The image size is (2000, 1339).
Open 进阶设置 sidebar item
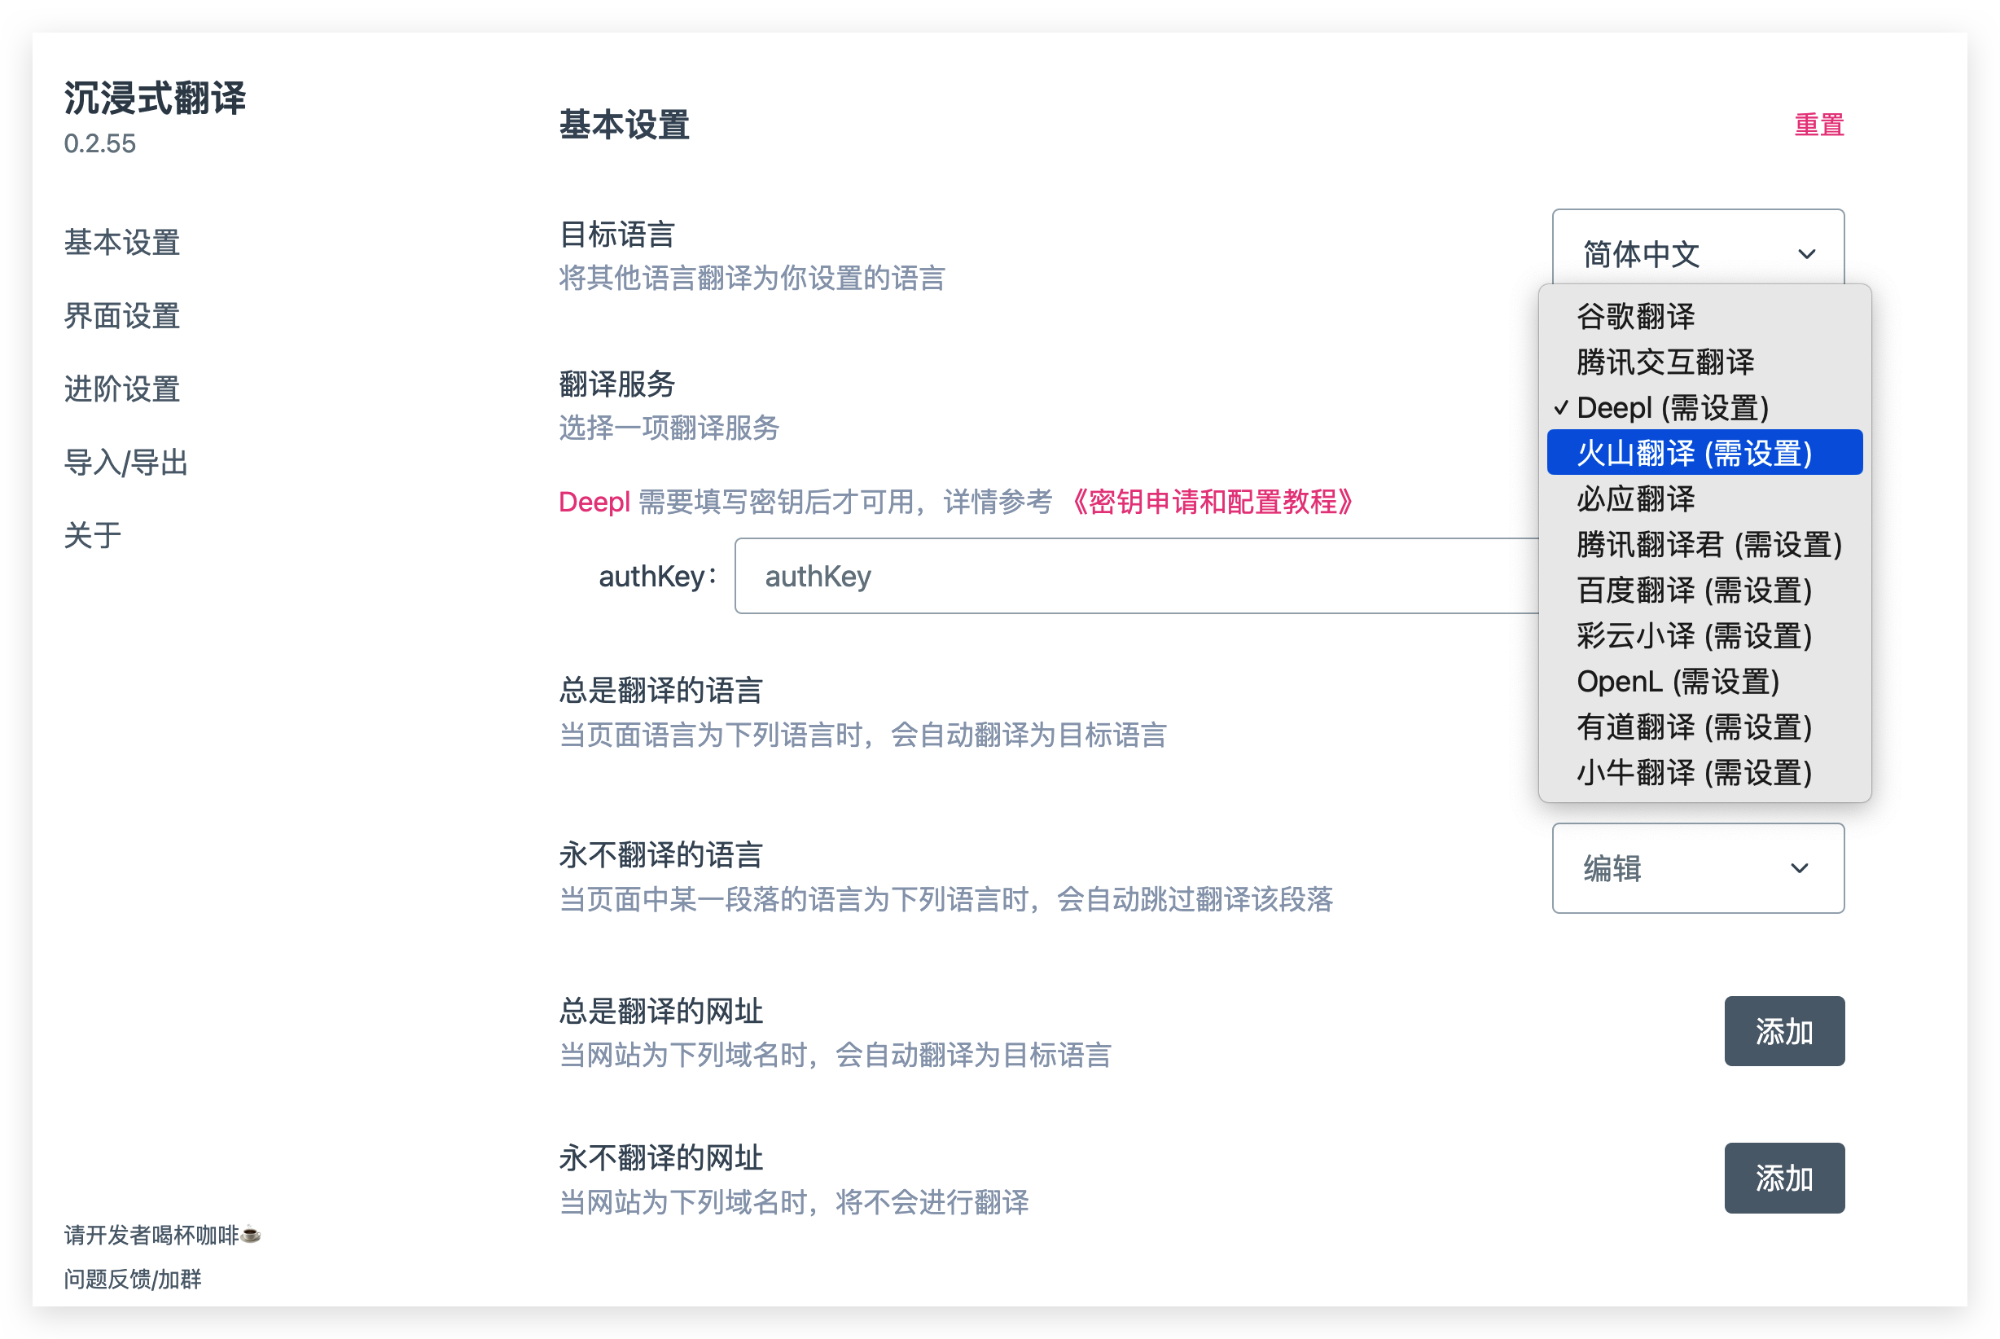pos(122,389)
